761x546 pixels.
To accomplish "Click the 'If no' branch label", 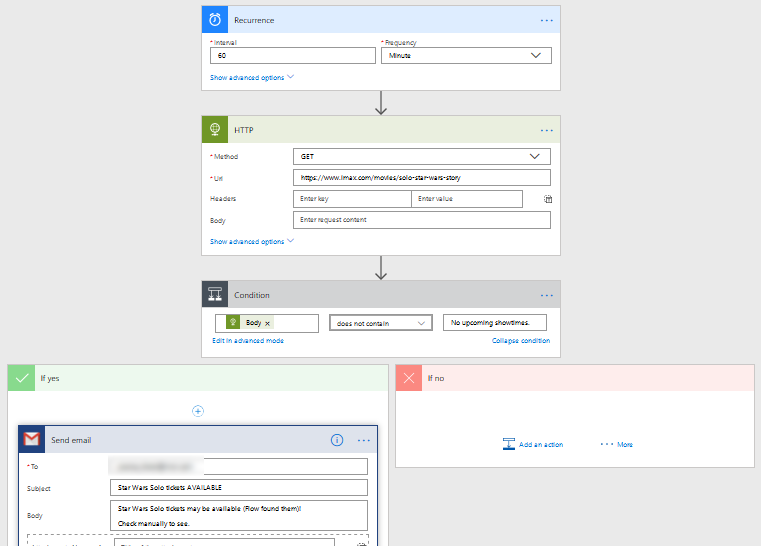I will click(436, 378).
